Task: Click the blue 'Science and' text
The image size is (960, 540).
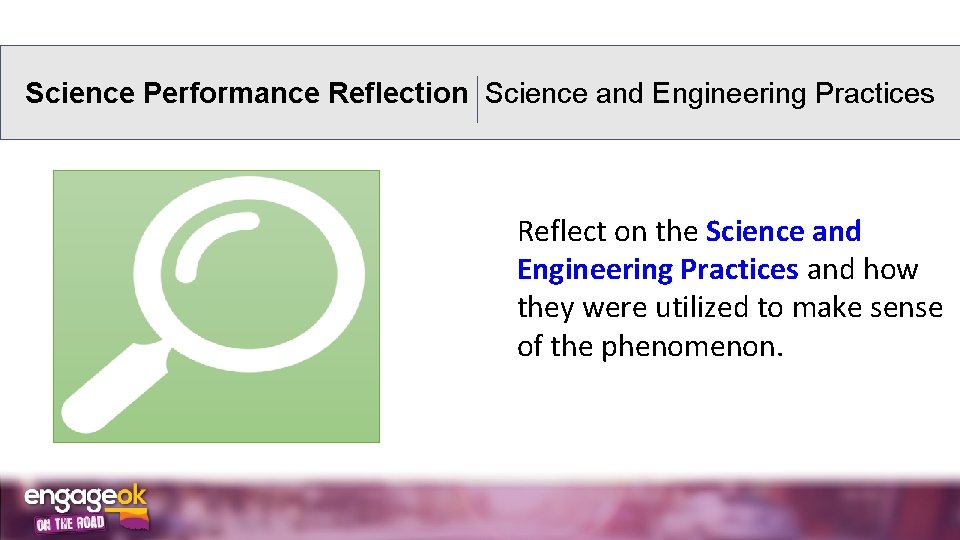Action: tap(783, 232)
